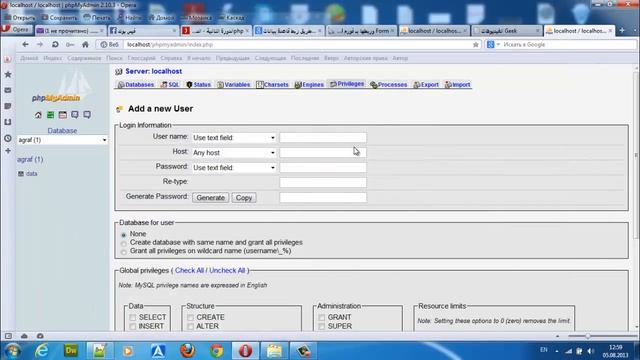Image resolution: width=640 pixels, height=360 pixels.
Task: Toggle the panel icon in Opera status bar
Action: (8, 336)
